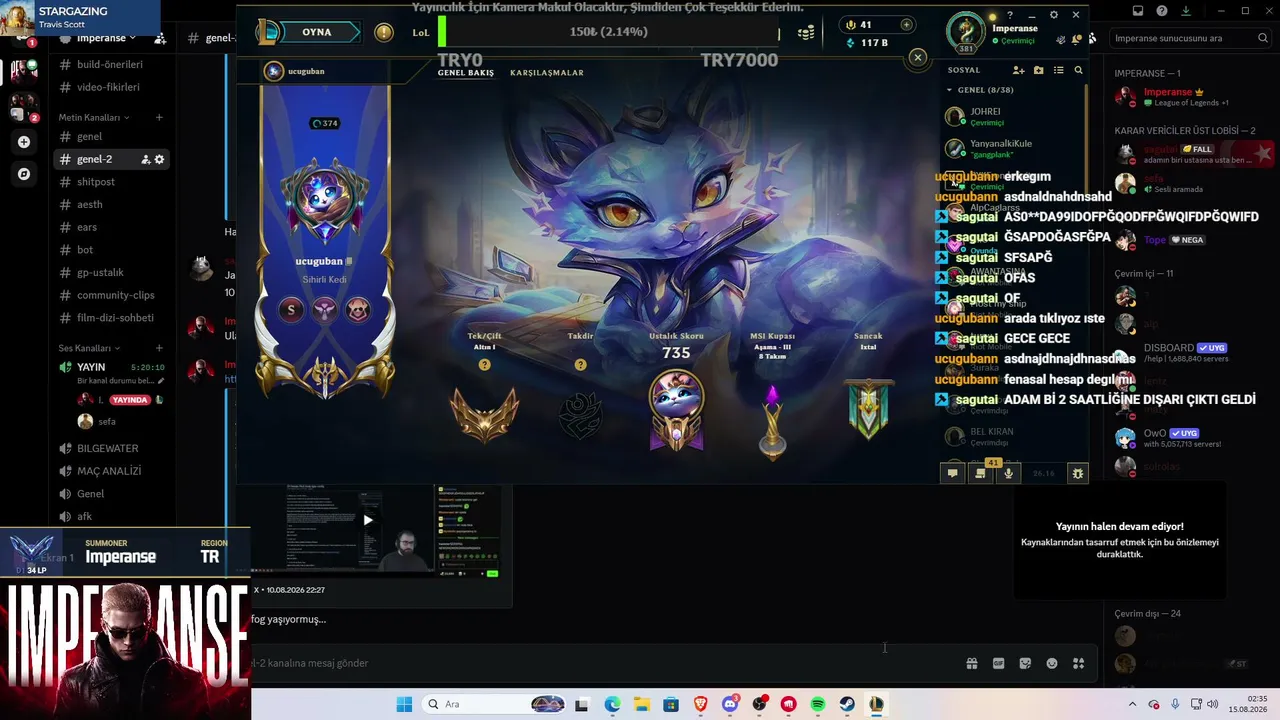Open the Imperanse summoner profile icon in League

966,32
